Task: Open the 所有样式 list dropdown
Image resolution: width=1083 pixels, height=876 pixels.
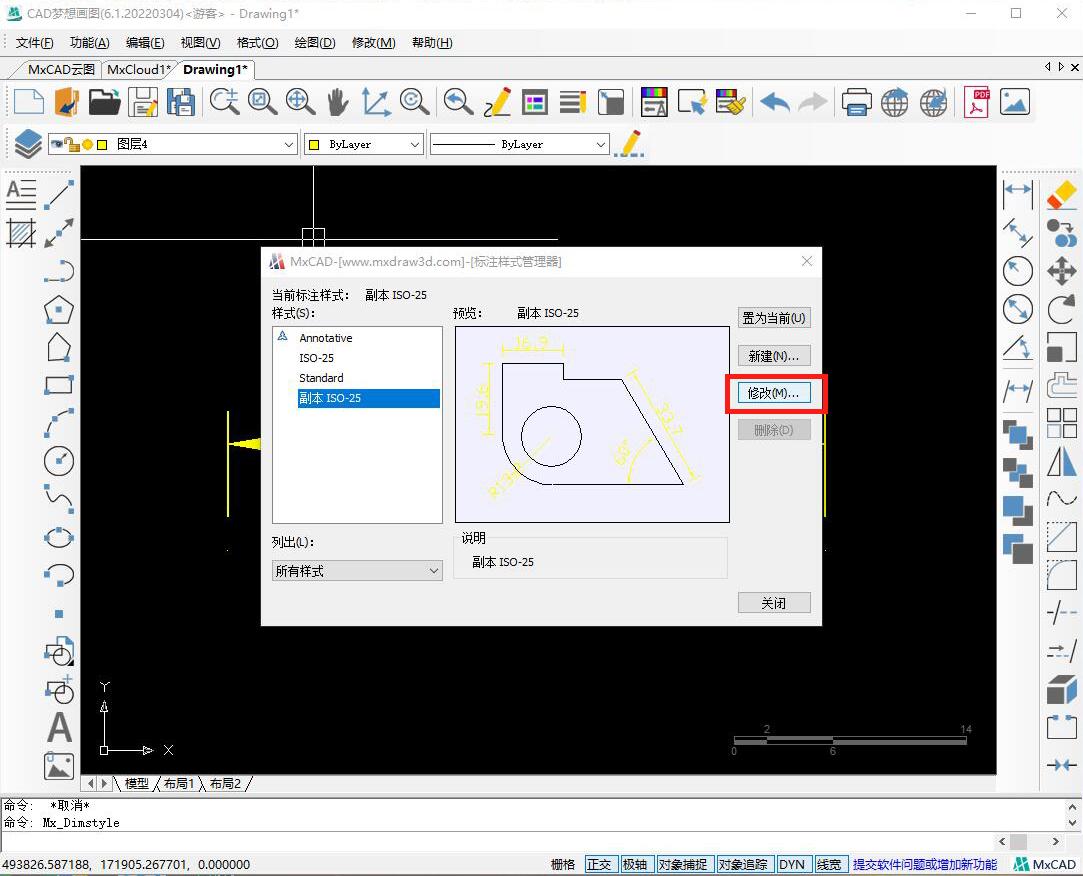Action: click(x=357, y=571)
